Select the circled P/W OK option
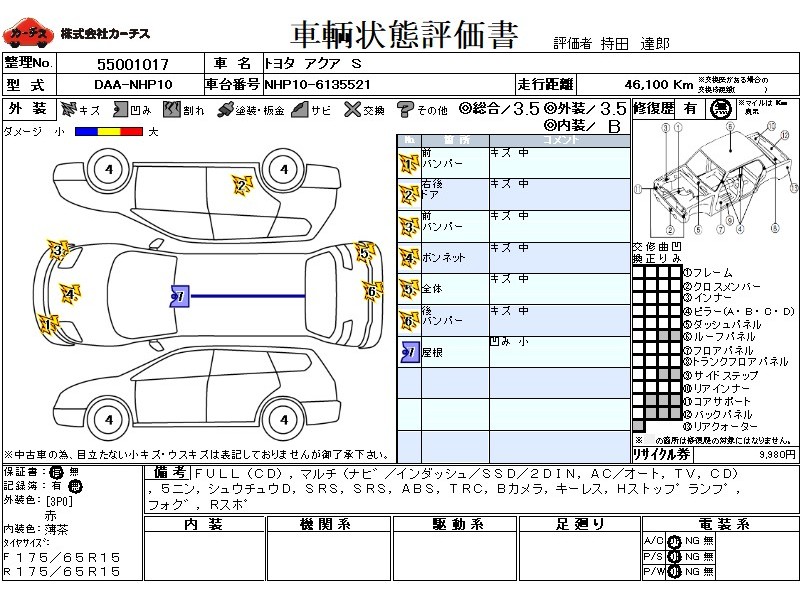 pyautogui.click(x=674, y=571)
